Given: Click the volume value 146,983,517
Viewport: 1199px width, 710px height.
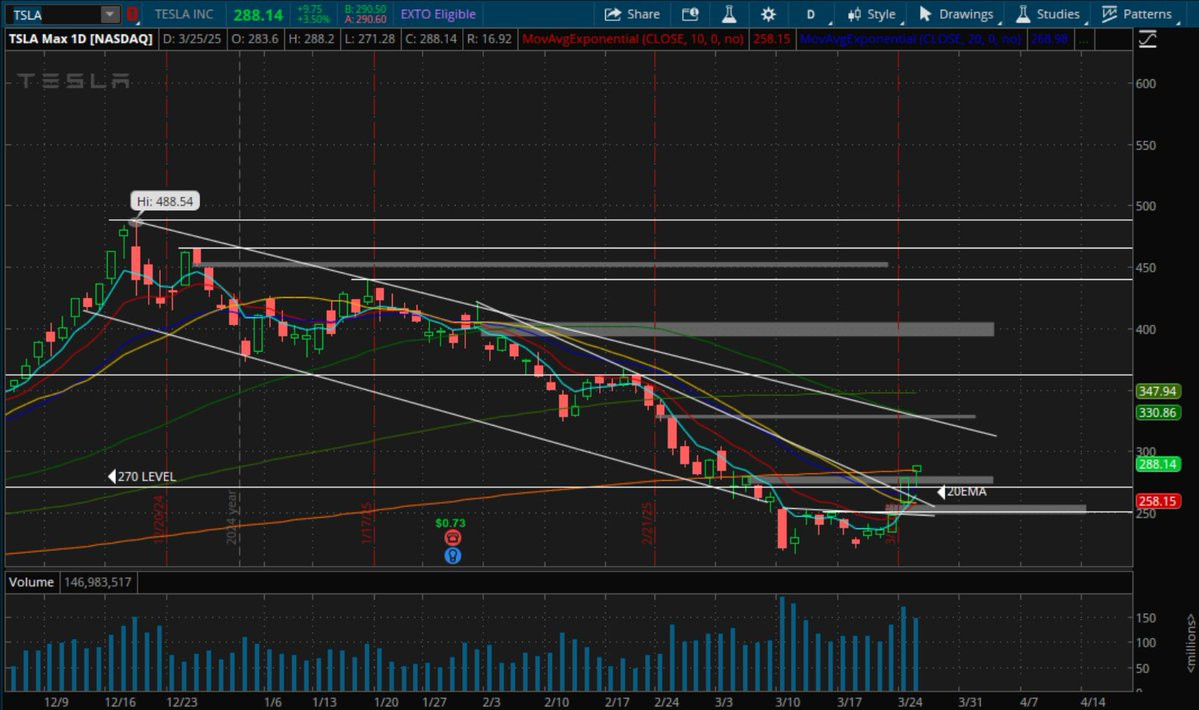Looking at the screenshot, I should [98, 582].
